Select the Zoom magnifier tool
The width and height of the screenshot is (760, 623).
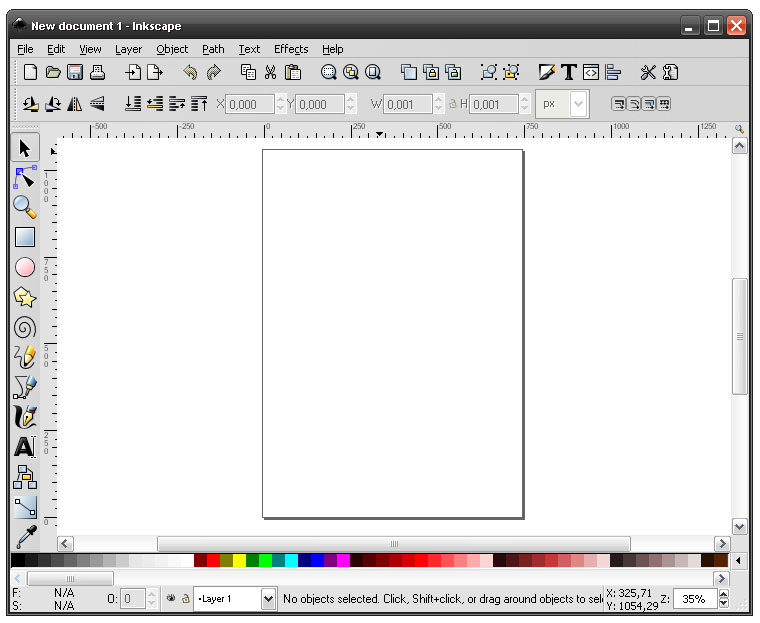tap(25, 207)
